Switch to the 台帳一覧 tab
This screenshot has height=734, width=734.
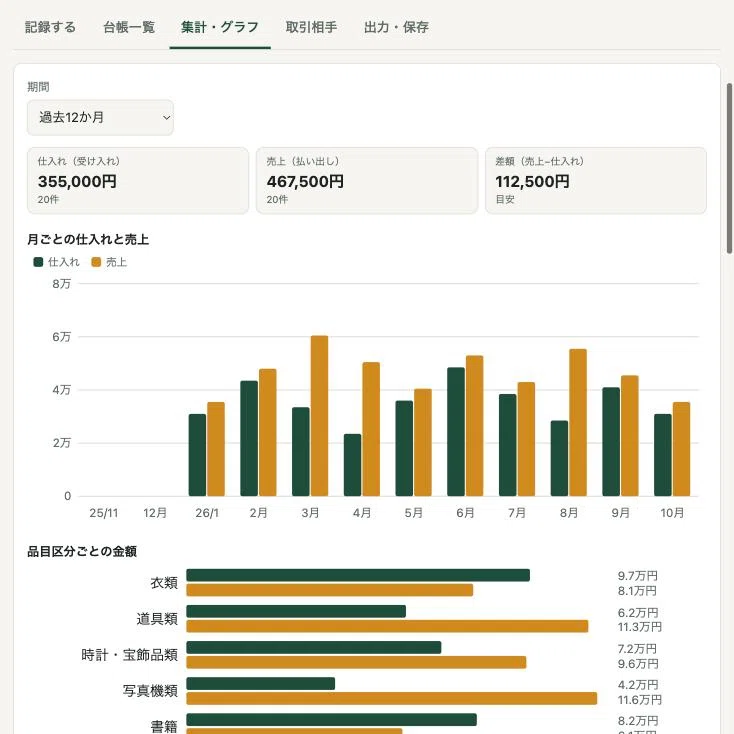coord(129,27)
